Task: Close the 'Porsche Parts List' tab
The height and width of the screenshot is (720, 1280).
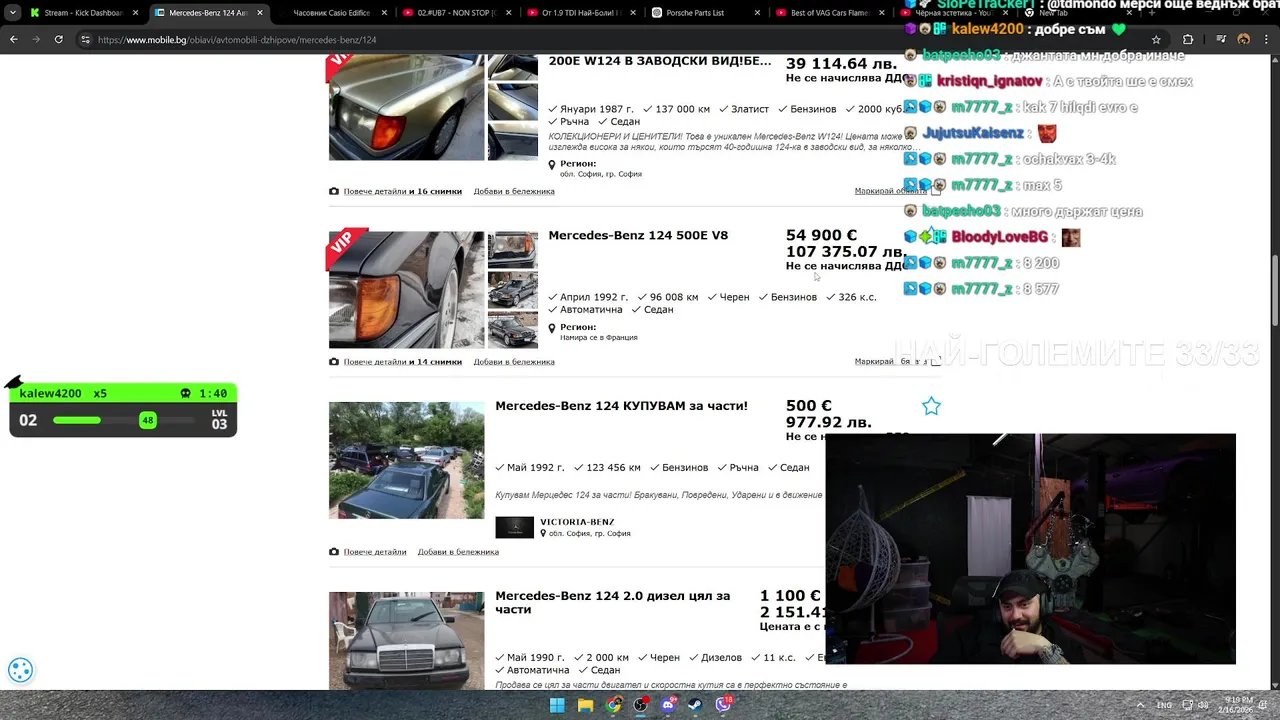Action: (757, 13)
